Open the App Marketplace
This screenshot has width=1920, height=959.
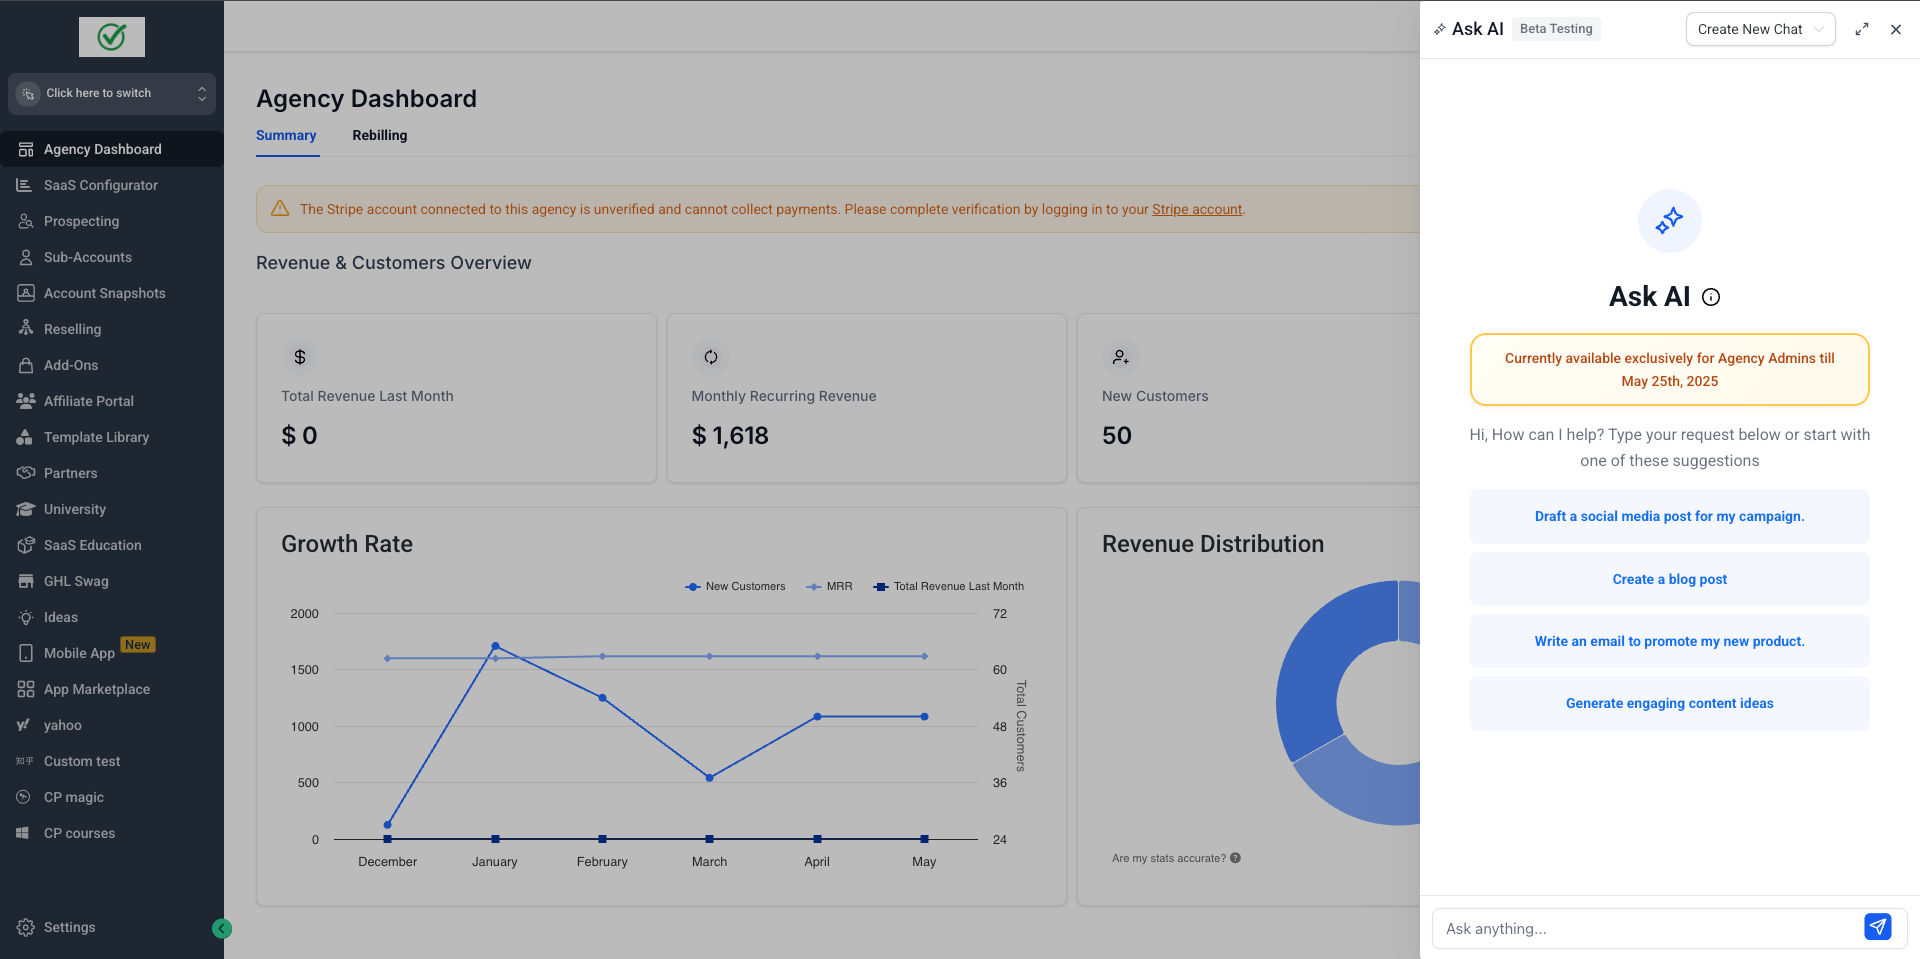pos(95,689)
